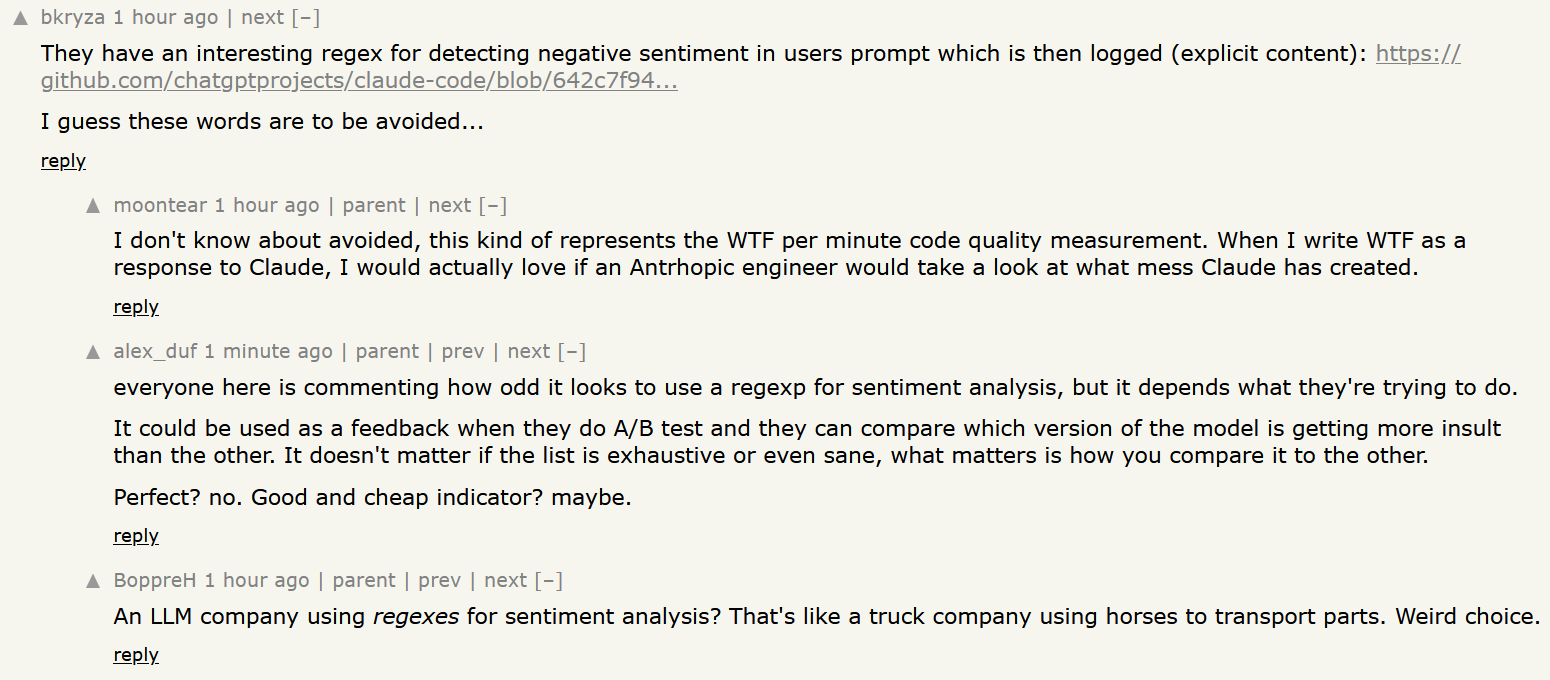Reply to moontear's comment

pos(135,307)
